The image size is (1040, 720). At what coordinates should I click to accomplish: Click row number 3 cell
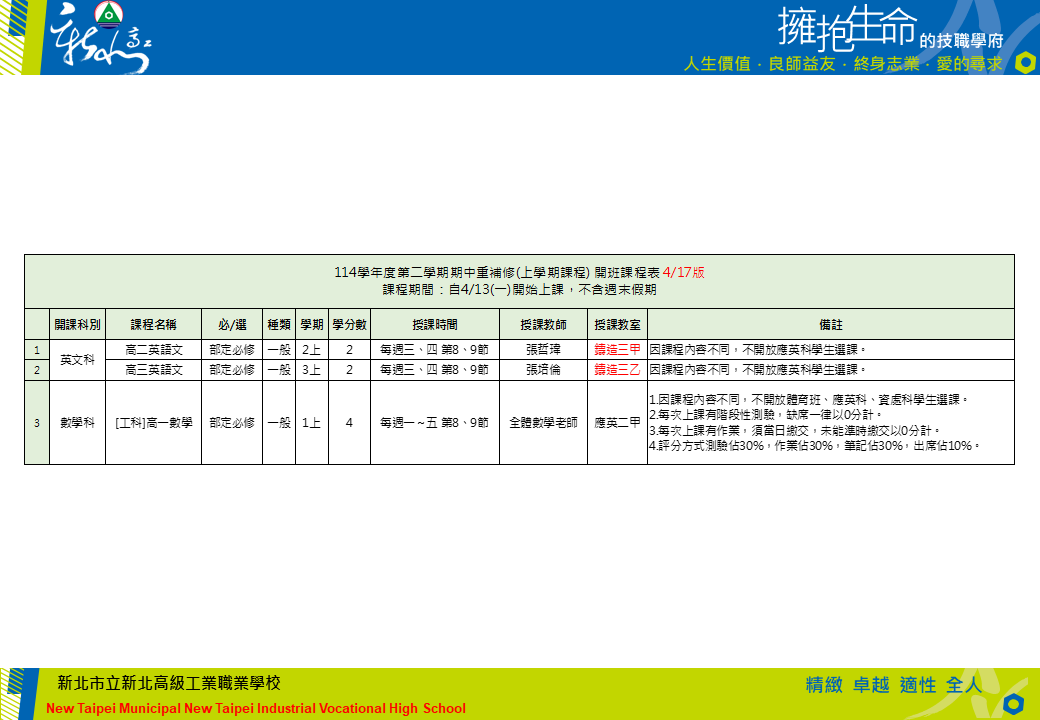(37, 422)
